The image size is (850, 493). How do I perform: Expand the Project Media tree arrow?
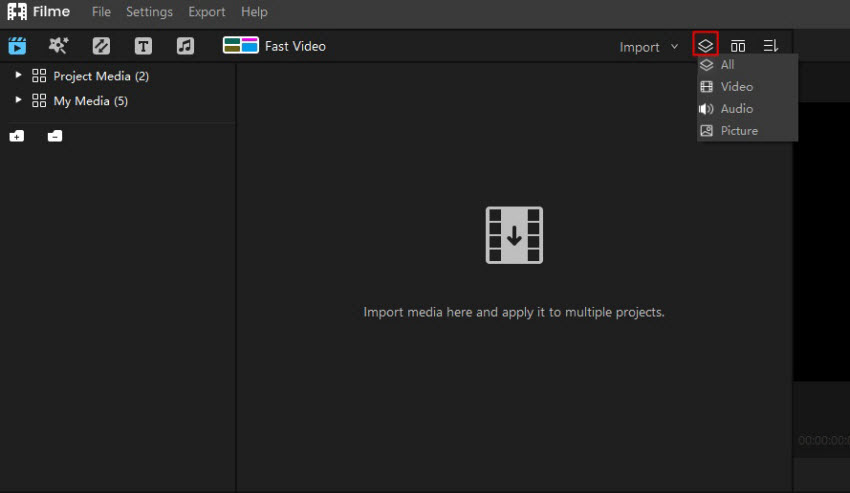tap(18, 75)
